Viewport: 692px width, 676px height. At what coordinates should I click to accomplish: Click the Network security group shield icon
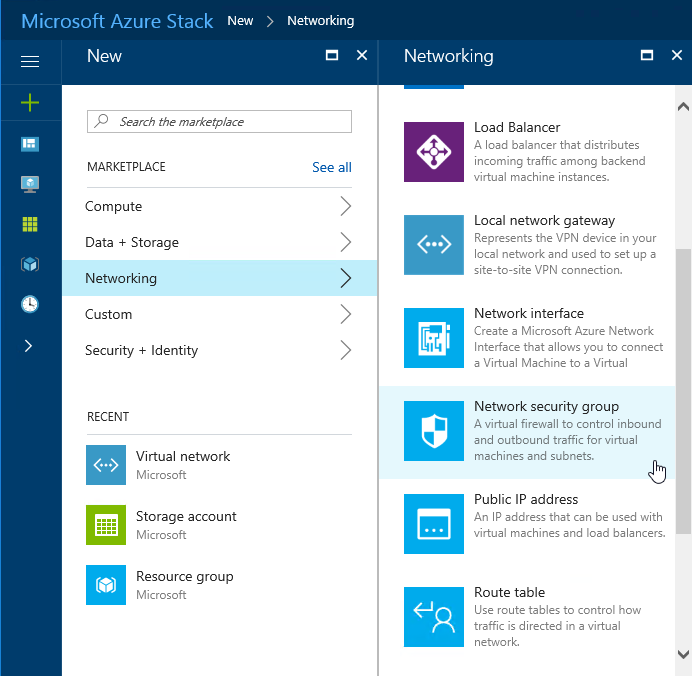point(434,431)
